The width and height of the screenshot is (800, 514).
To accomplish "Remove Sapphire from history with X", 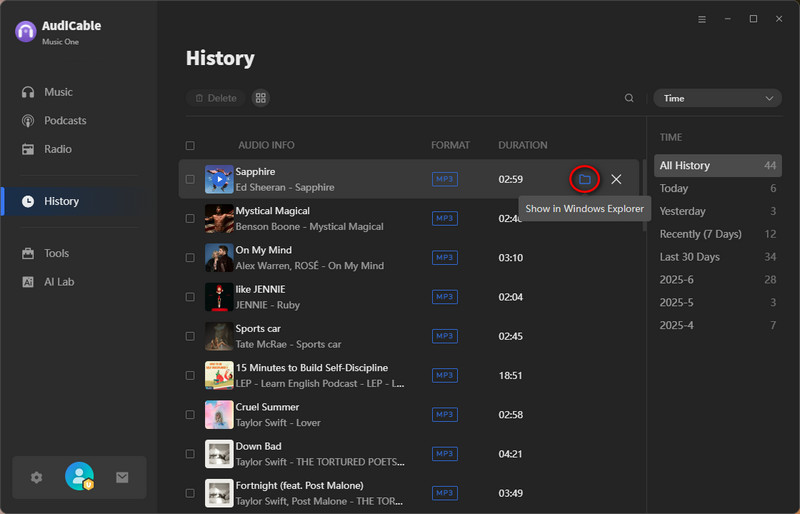I will click(x=616, y=179).
